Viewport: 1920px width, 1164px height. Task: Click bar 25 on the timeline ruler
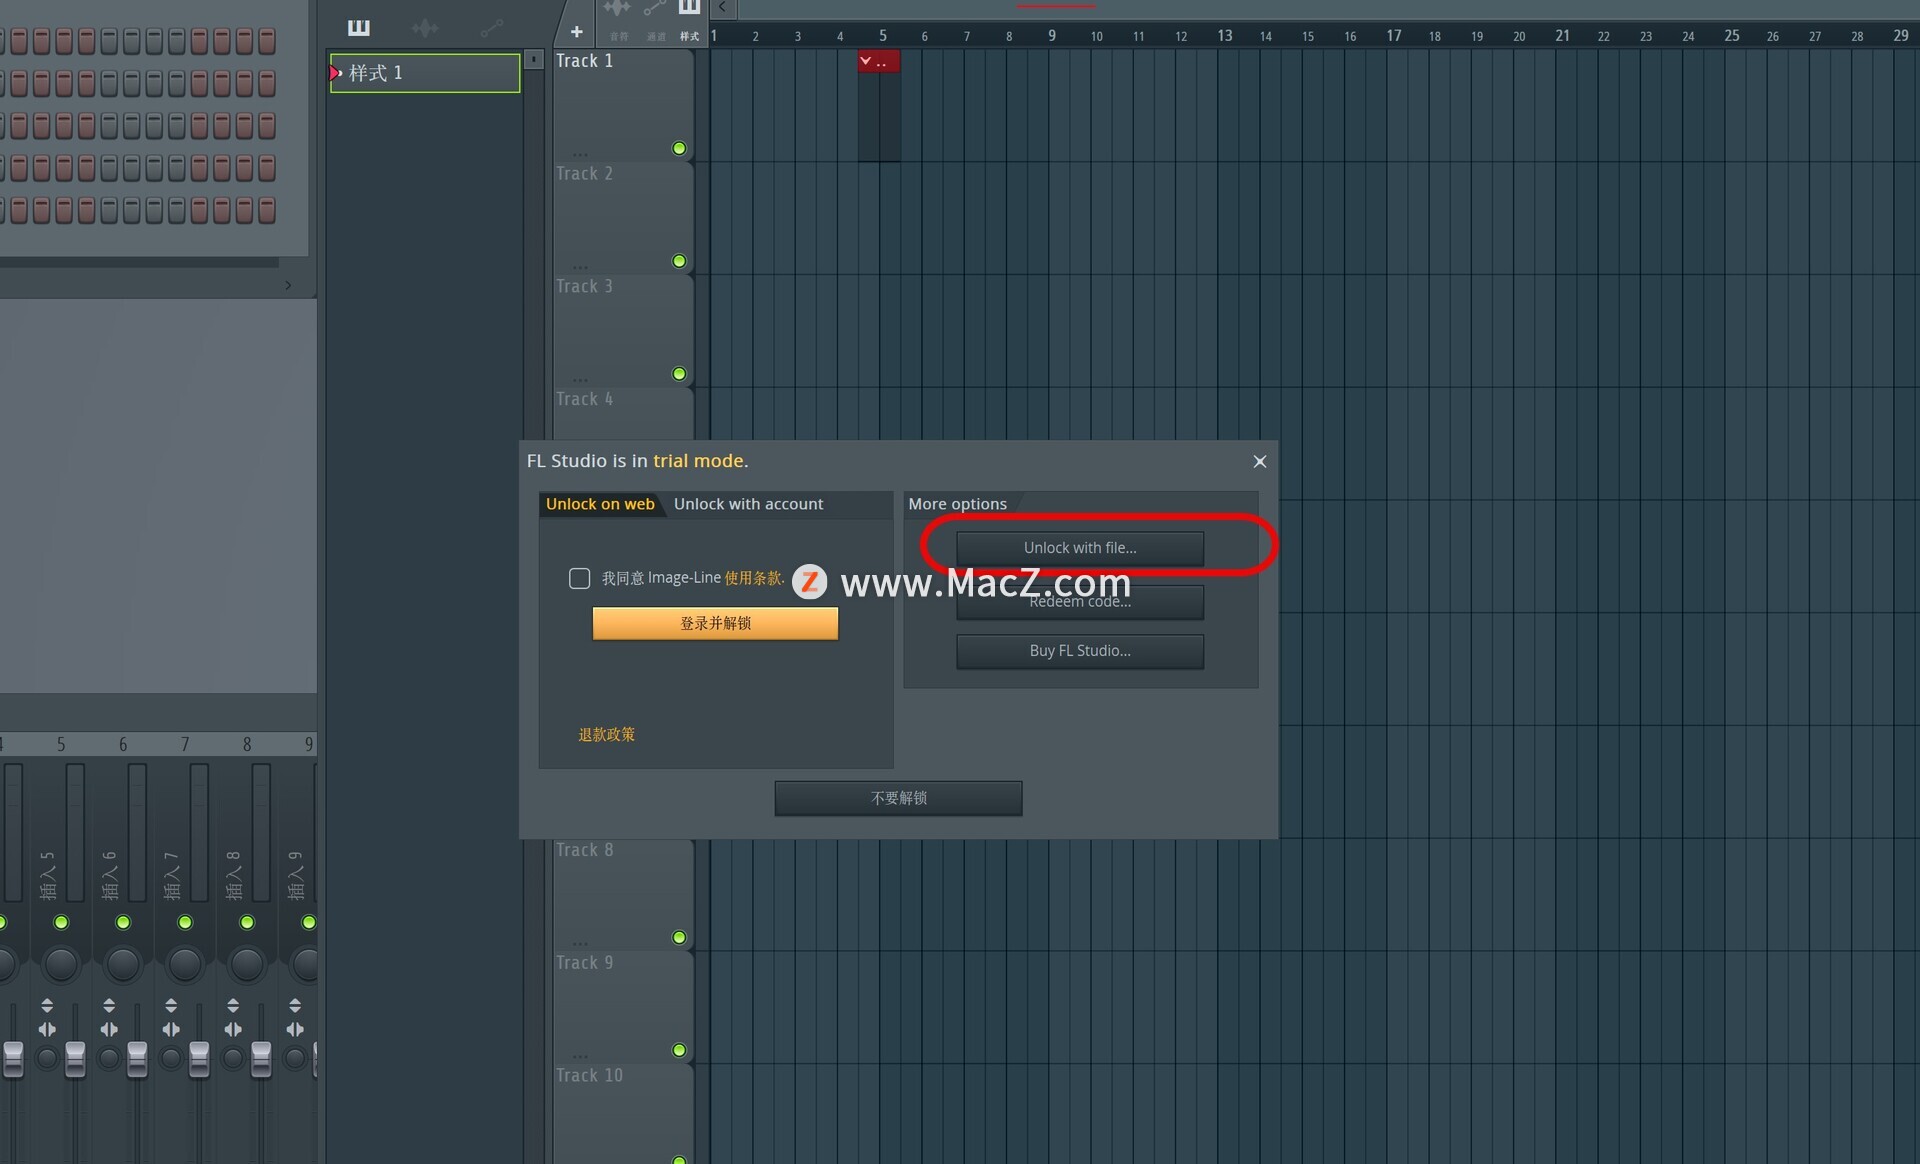pyautogui.click(x=1731, y=36)
